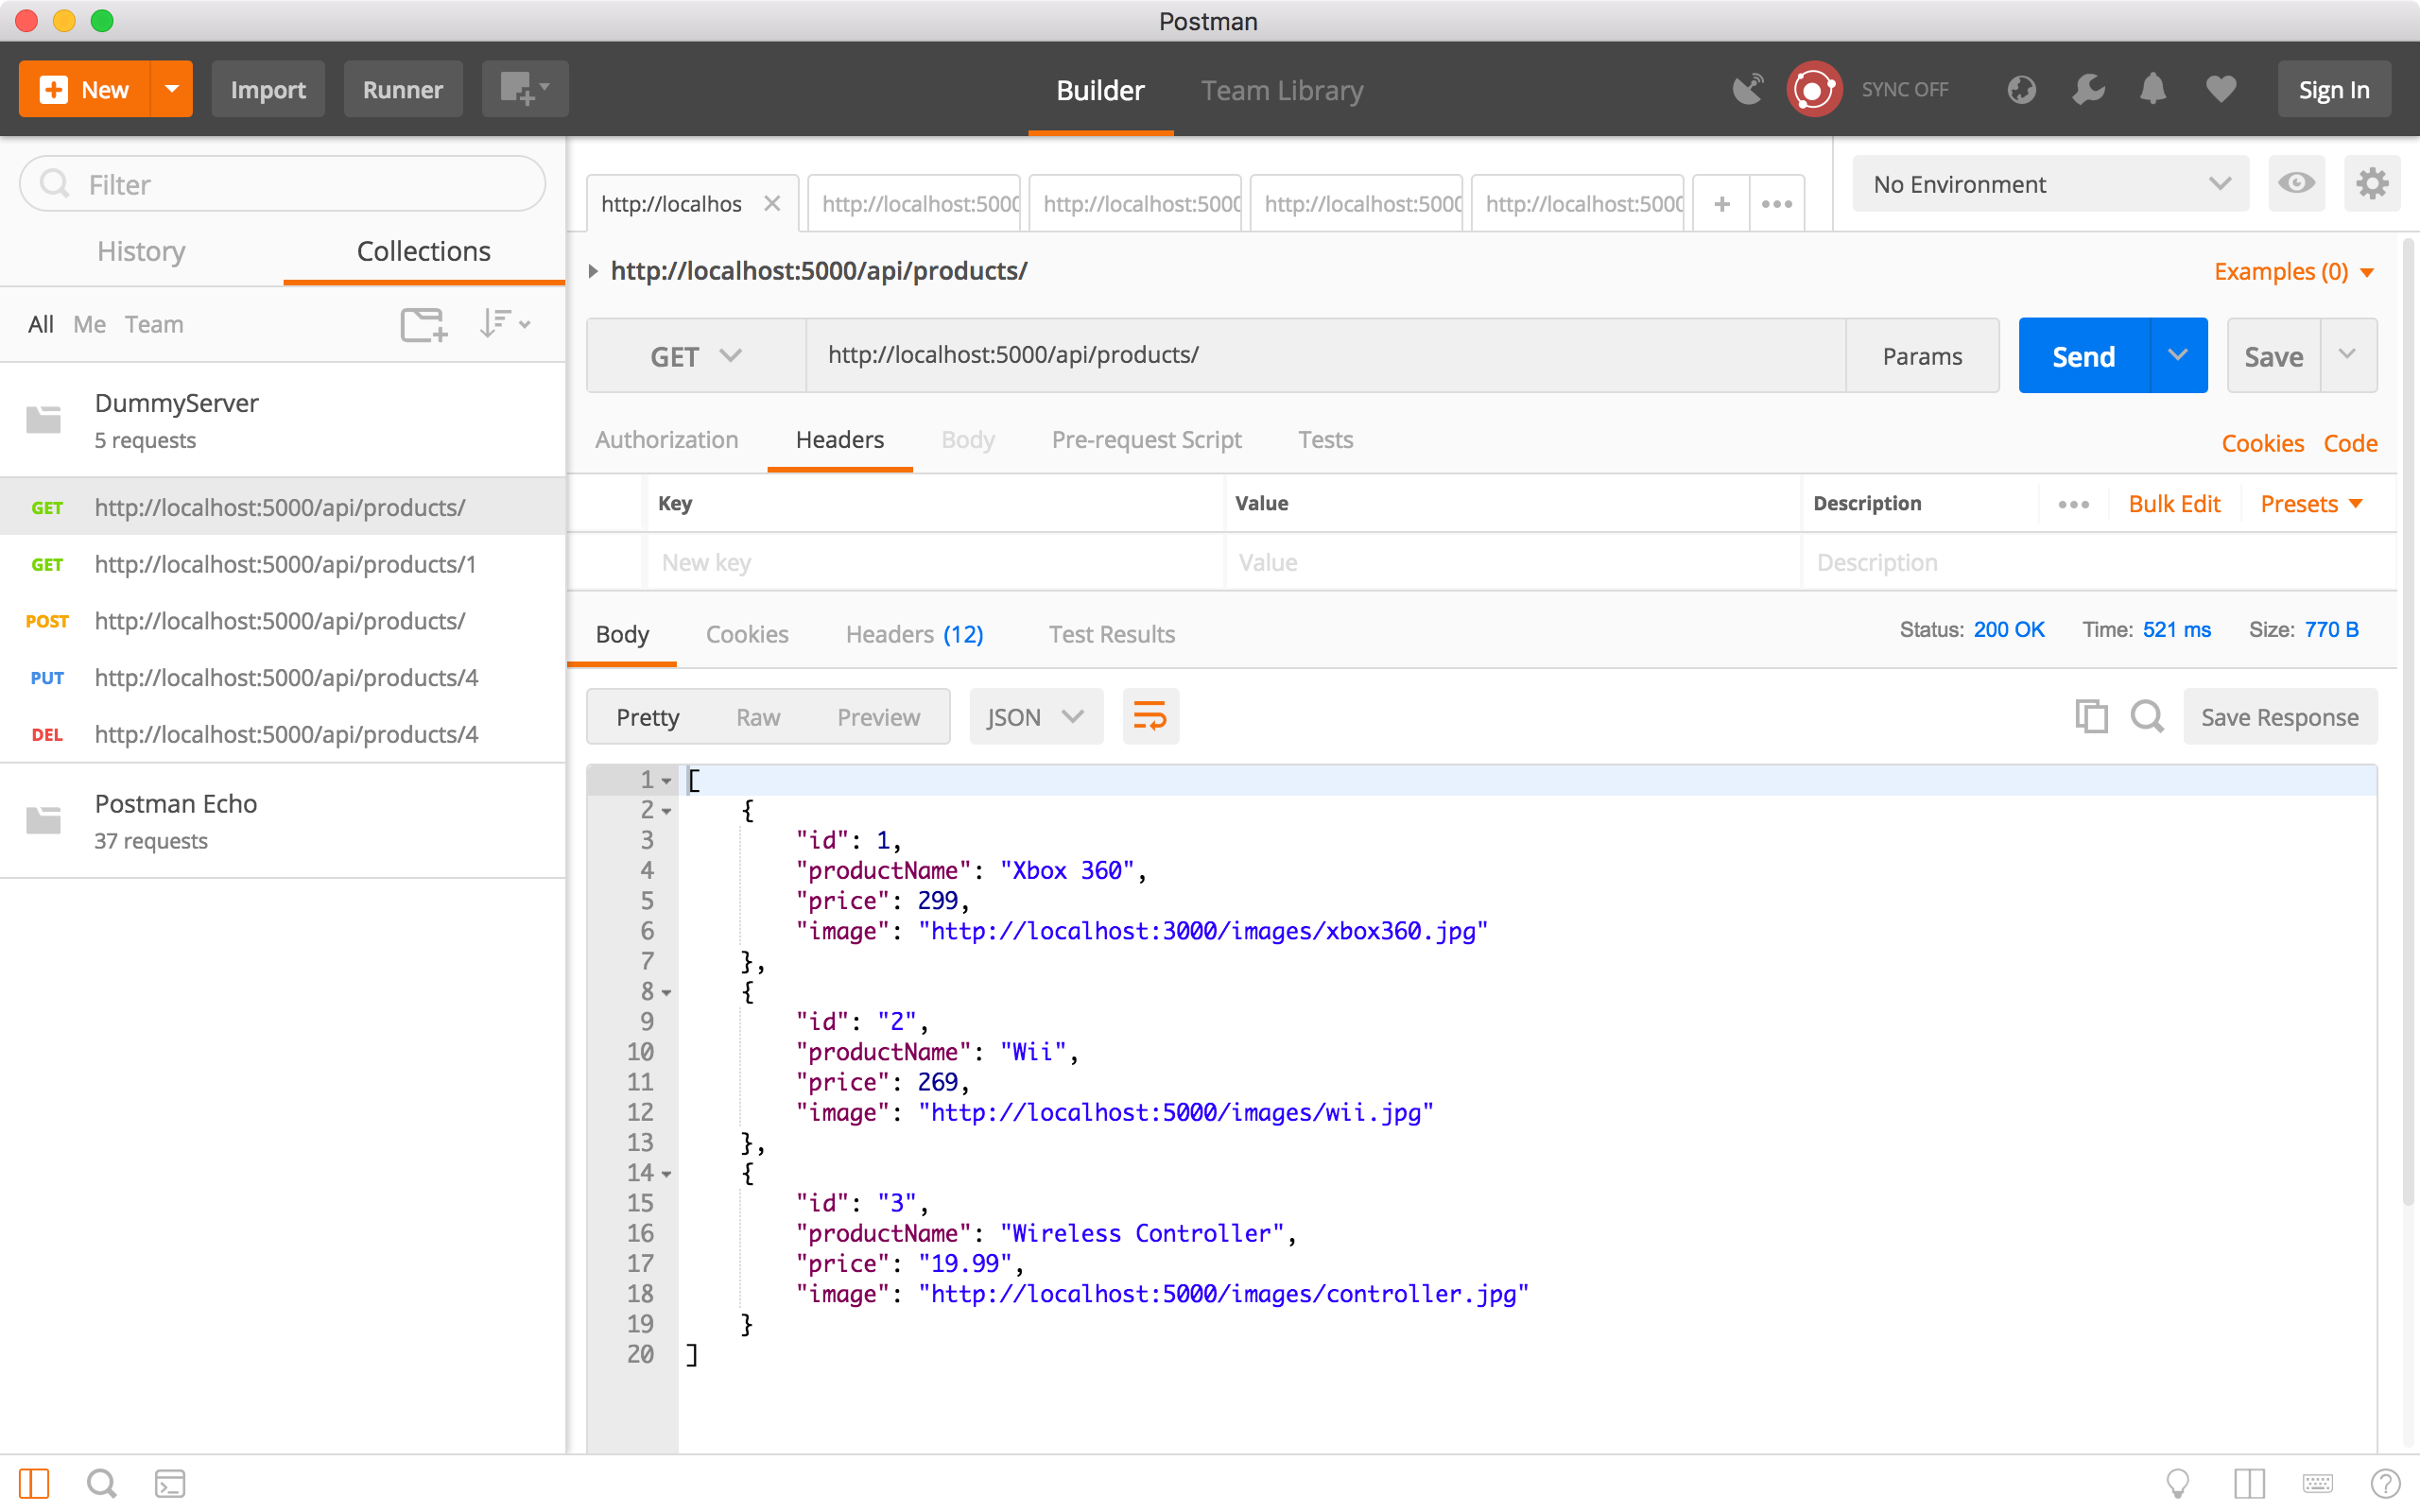Open response Cookies tab

click(747, 634)
